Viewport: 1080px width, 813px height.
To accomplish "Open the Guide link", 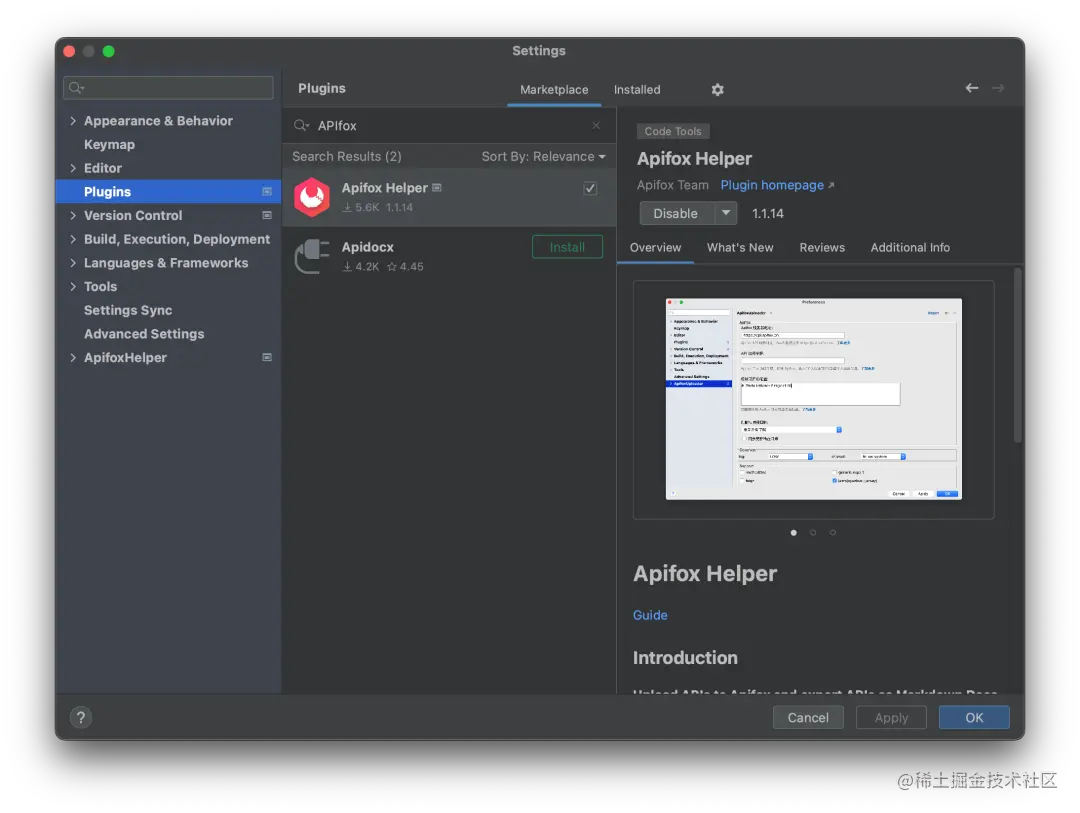I will point(650,615).
